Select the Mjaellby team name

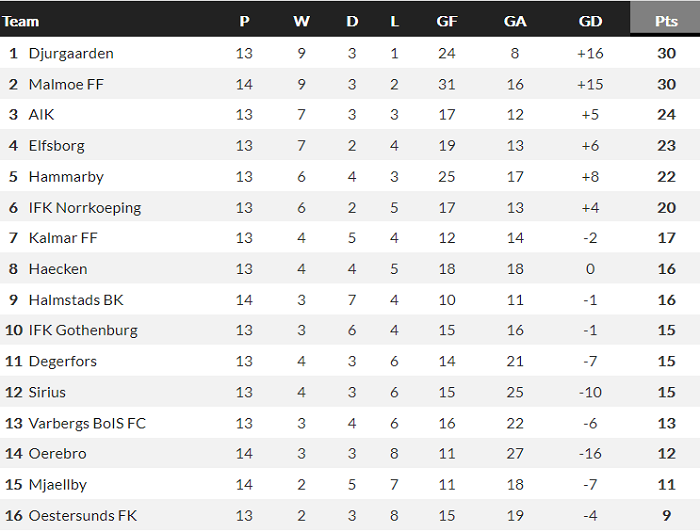[59, 485]
